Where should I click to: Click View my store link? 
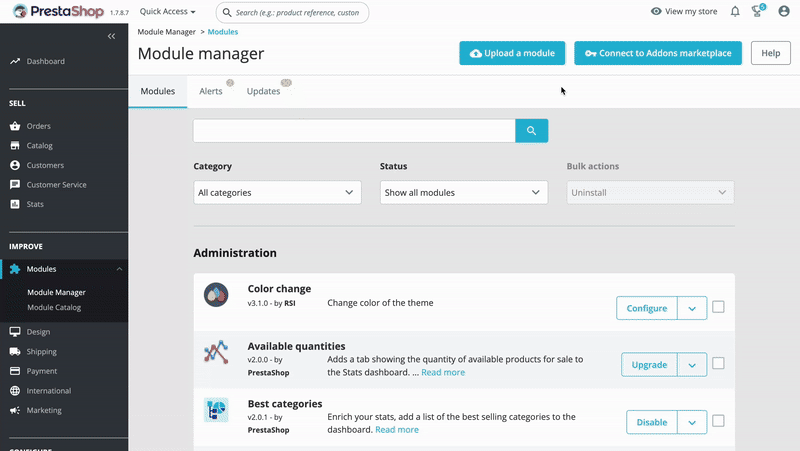pos(684,11)
